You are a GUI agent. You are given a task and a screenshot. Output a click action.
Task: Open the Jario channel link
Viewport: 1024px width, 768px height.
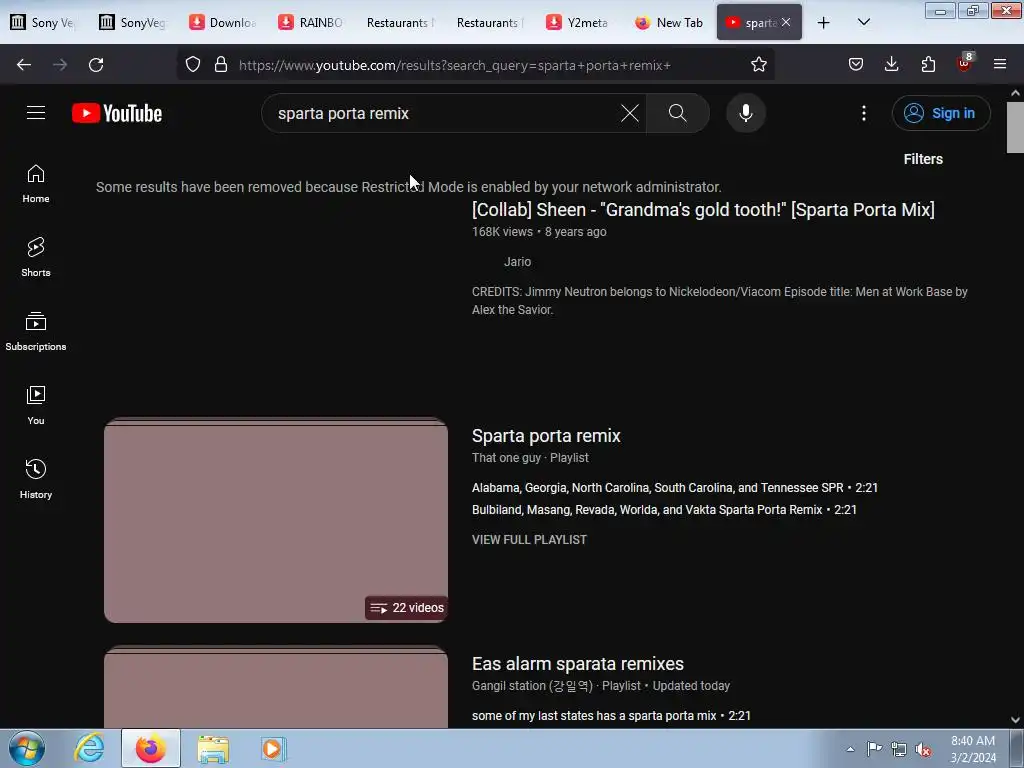(x=517, y=261)
